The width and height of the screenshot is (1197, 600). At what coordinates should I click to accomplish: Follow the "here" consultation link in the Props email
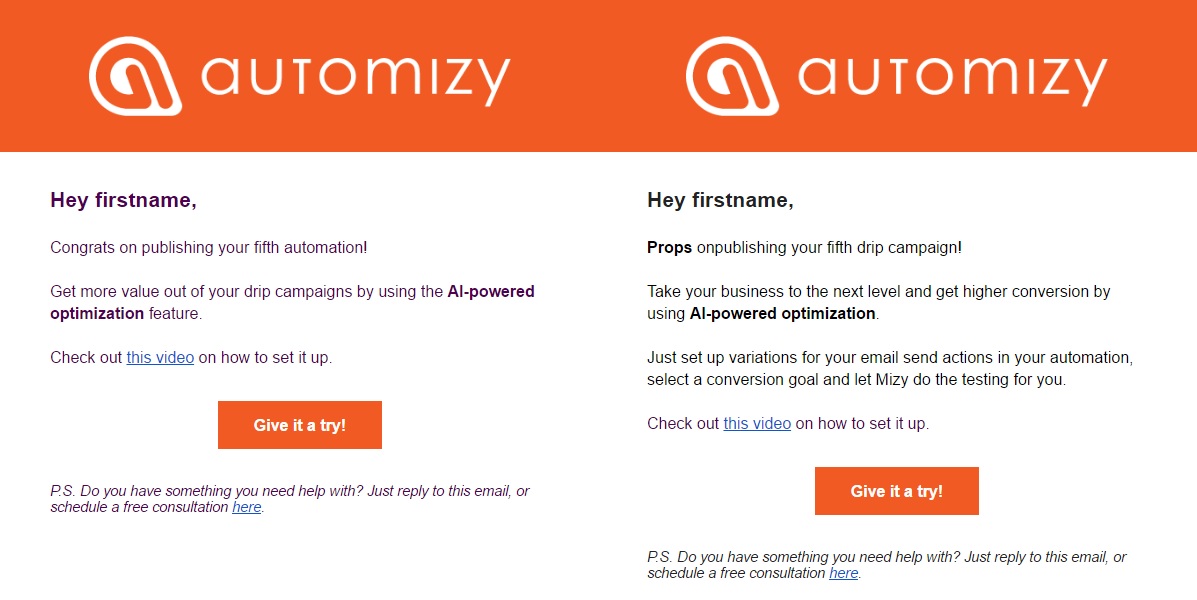(x=844, y=573)
